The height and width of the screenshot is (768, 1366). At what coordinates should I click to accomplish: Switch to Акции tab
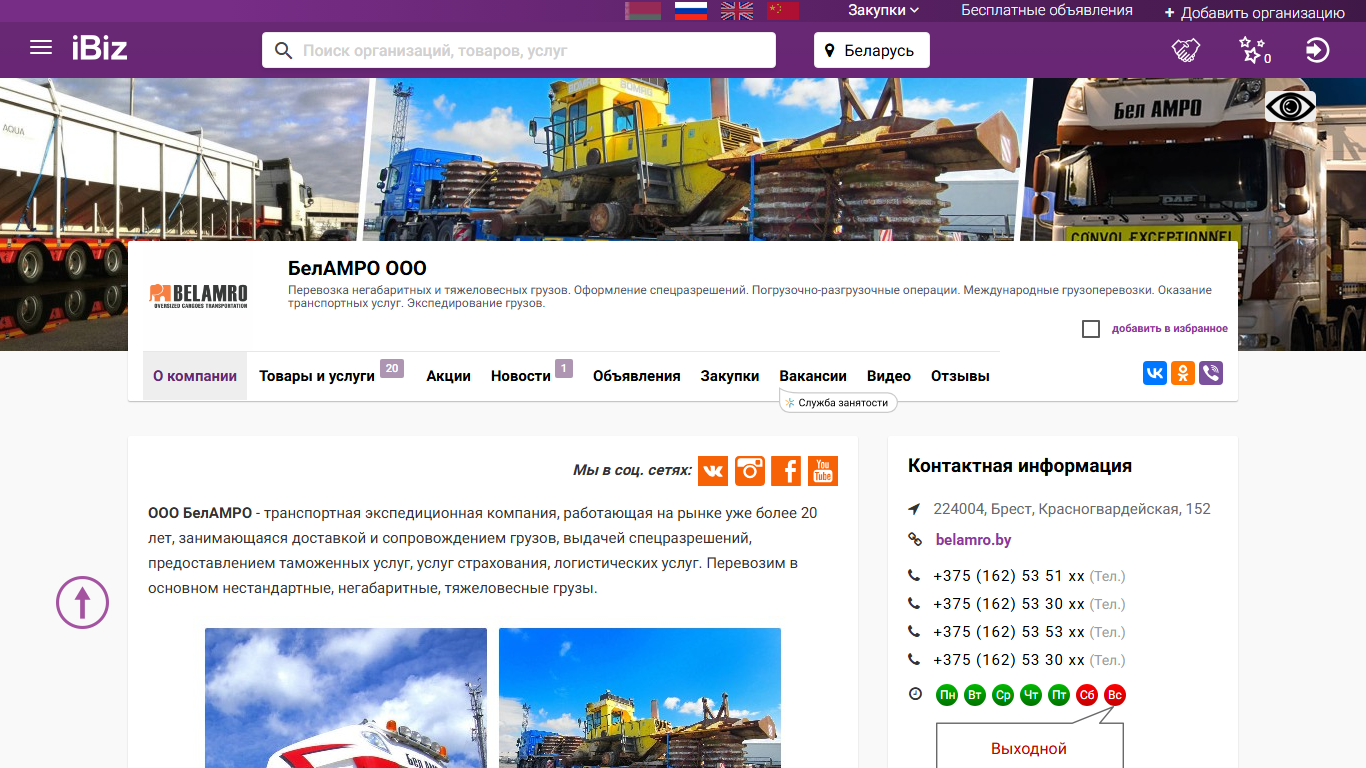click(448, 376)
